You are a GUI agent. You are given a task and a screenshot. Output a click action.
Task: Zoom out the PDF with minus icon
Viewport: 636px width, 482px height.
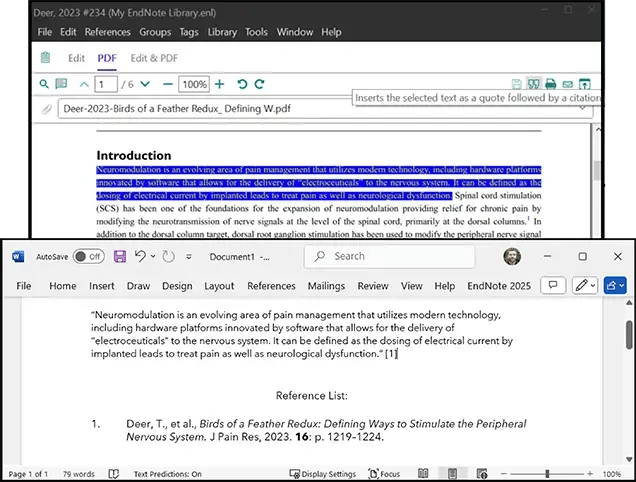click(168, 84)
